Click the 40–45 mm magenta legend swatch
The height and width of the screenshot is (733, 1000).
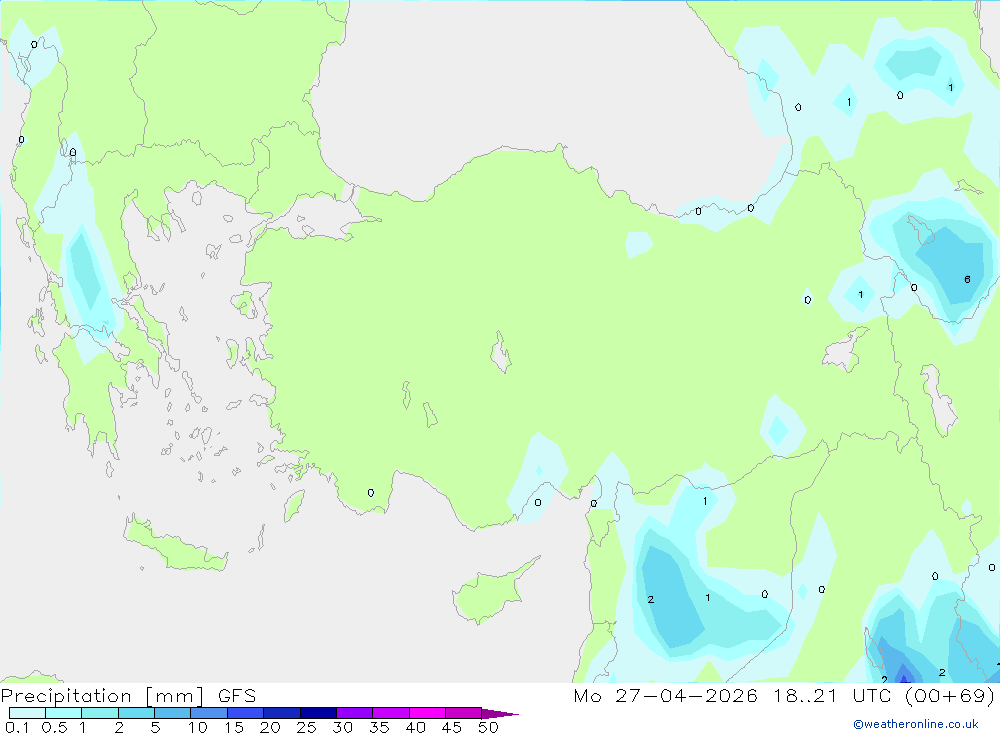(427, 713)
